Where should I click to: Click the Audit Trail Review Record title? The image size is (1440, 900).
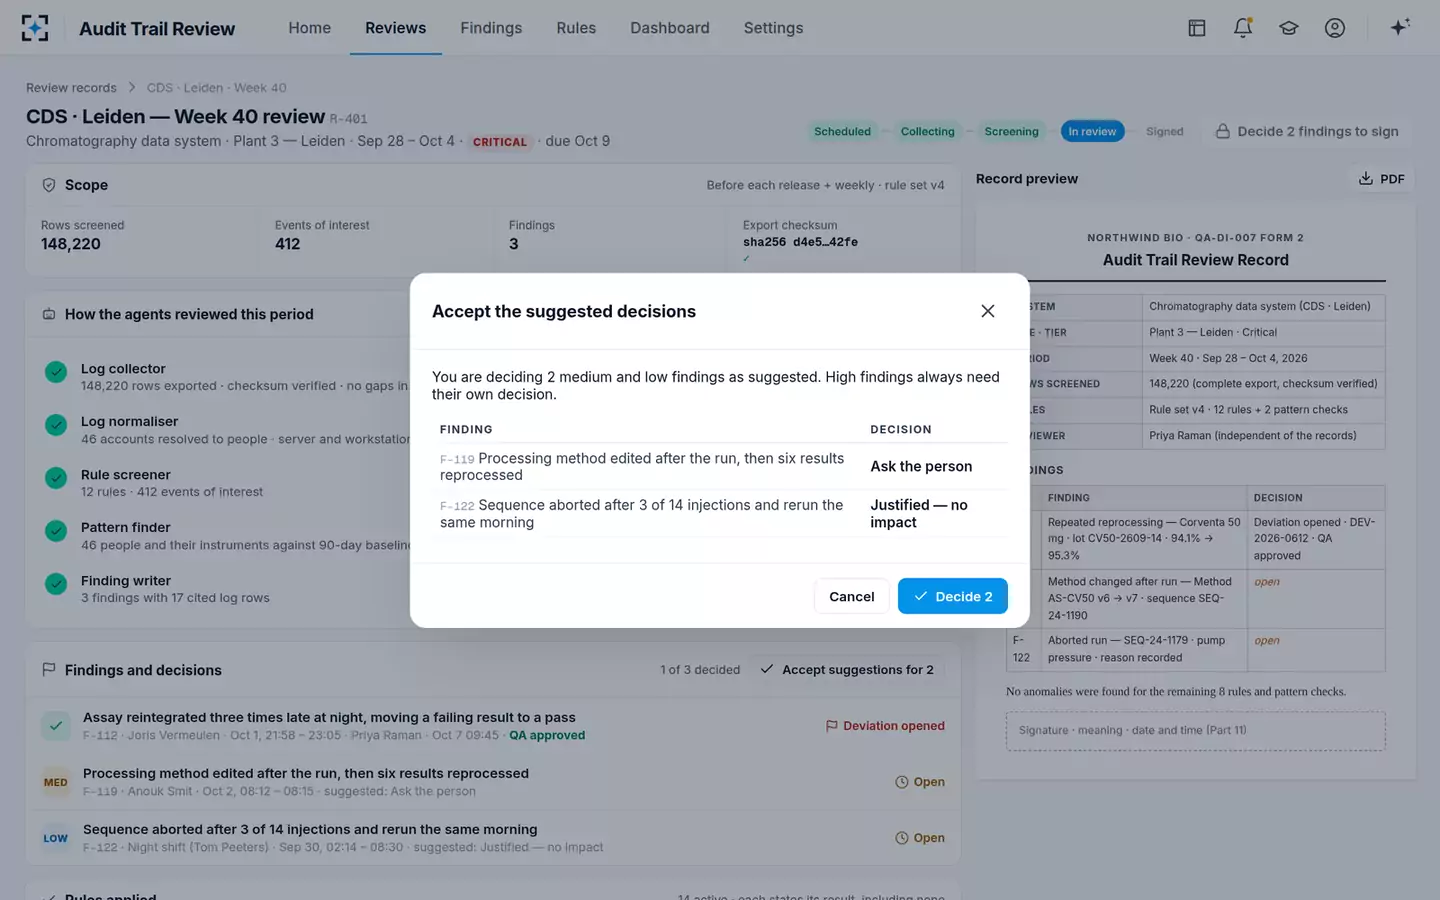(x=1195, y=260)
